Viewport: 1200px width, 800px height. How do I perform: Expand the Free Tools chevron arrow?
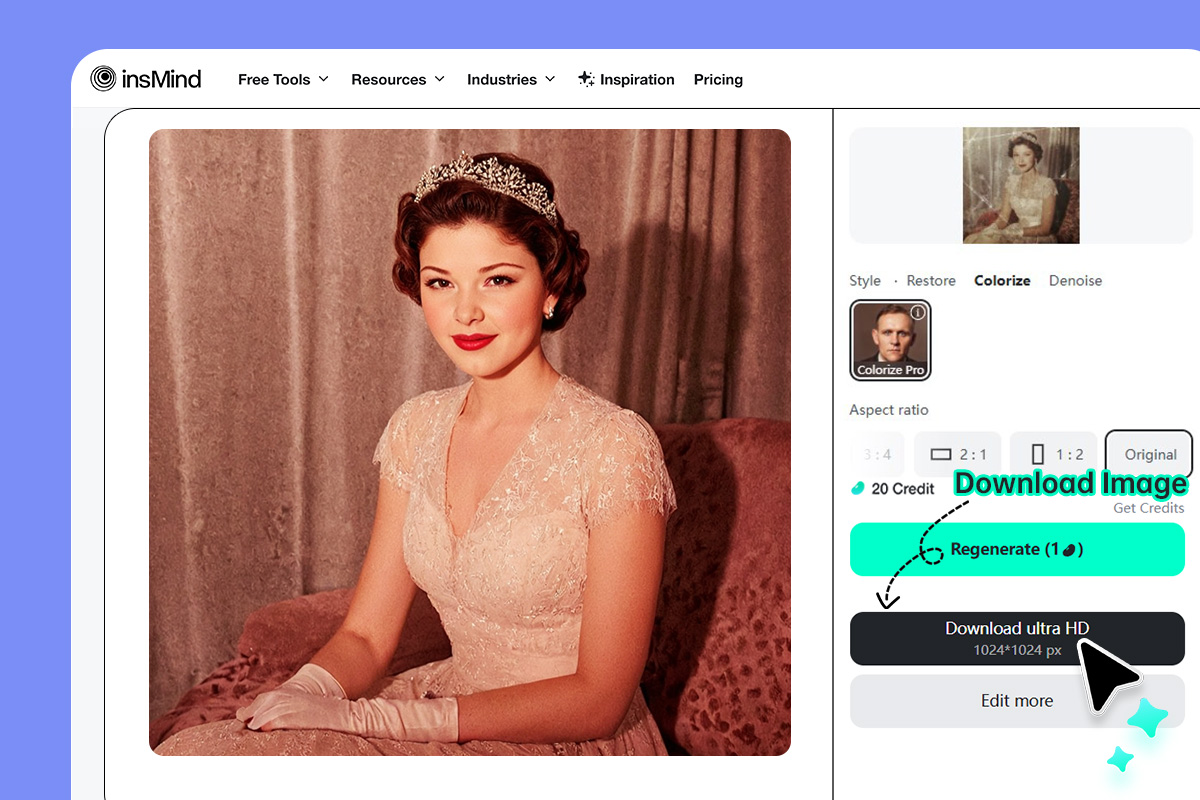point(323,79)
